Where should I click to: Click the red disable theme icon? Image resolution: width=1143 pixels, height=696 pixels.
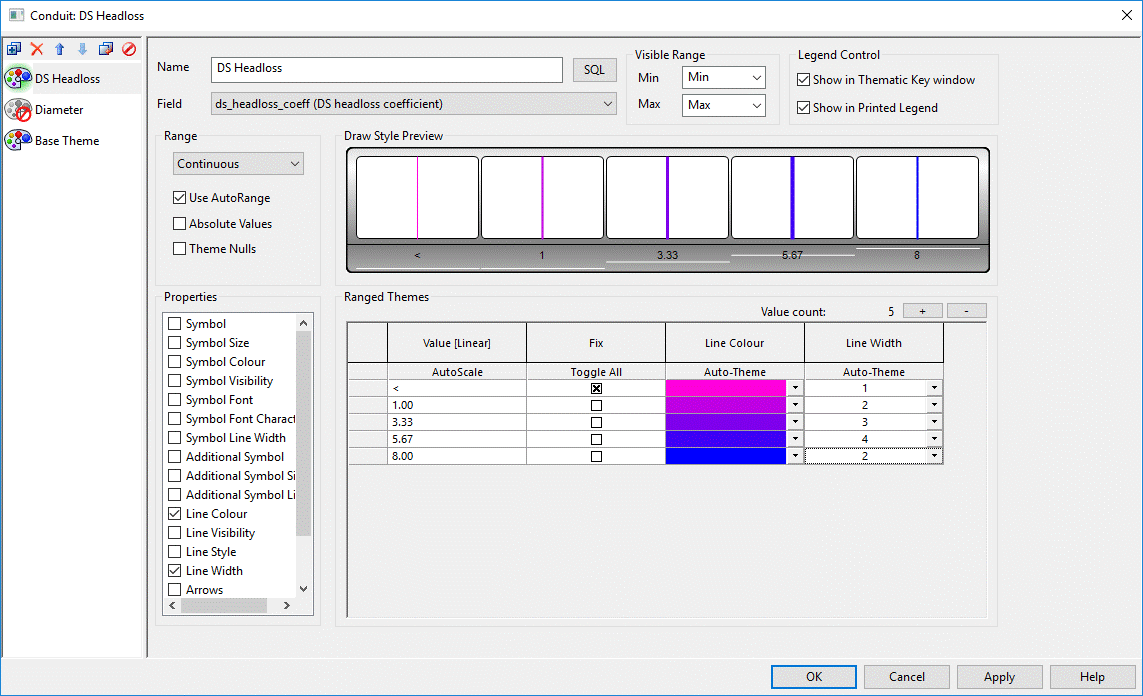[x=129, y=49]
